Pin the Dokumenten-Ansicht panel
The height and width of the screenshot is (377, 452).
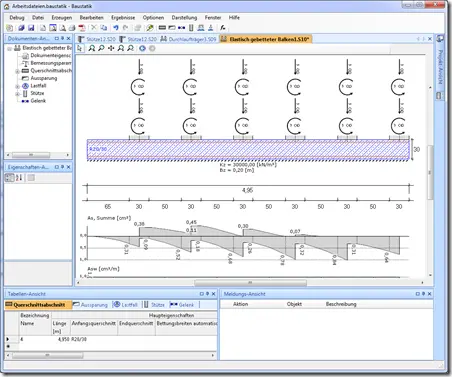point(62,38)
